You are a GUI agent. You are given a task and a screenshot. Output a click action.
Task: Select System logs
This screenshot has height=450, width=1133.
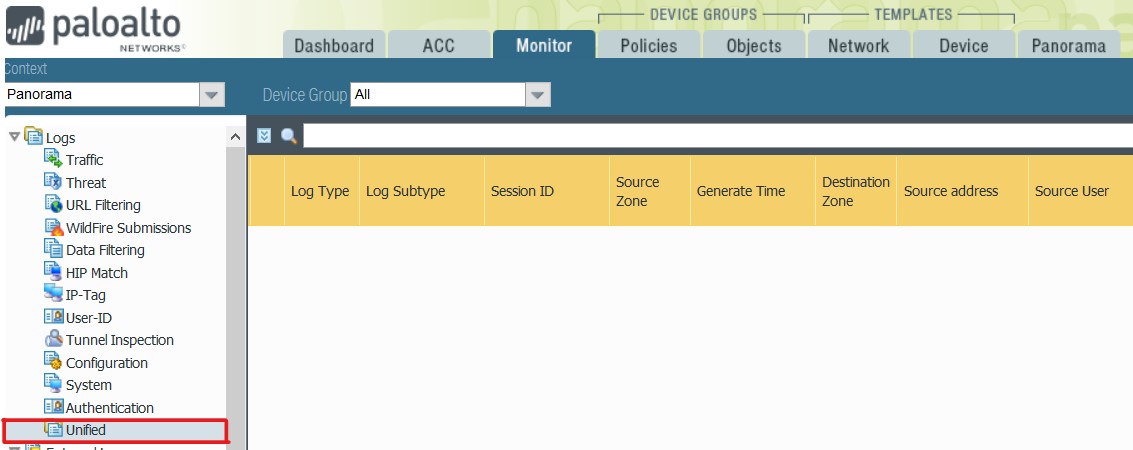click(89, 385)
